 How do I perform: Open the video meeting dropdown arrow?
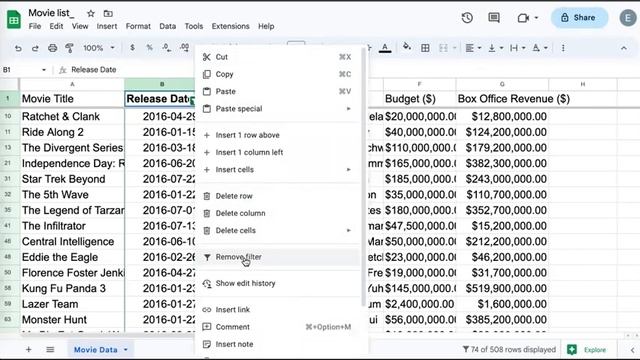(x=536, y=18)
